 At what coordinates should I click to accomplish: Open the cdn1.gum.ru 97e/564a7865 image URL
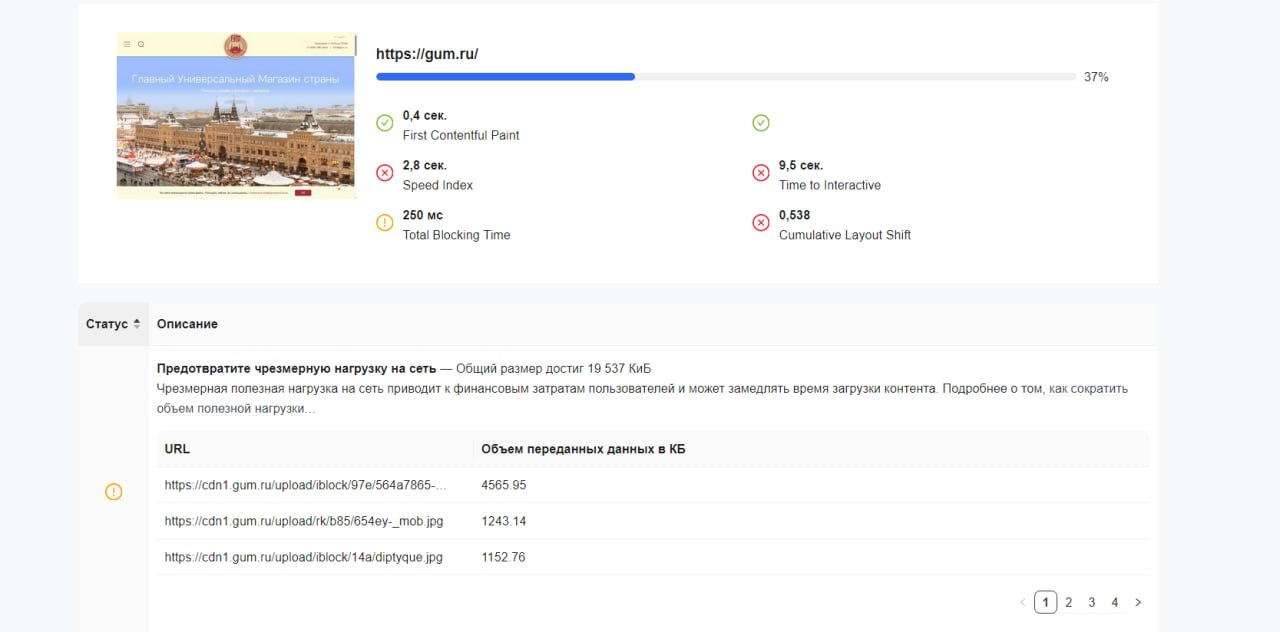[x=305, y=485]
